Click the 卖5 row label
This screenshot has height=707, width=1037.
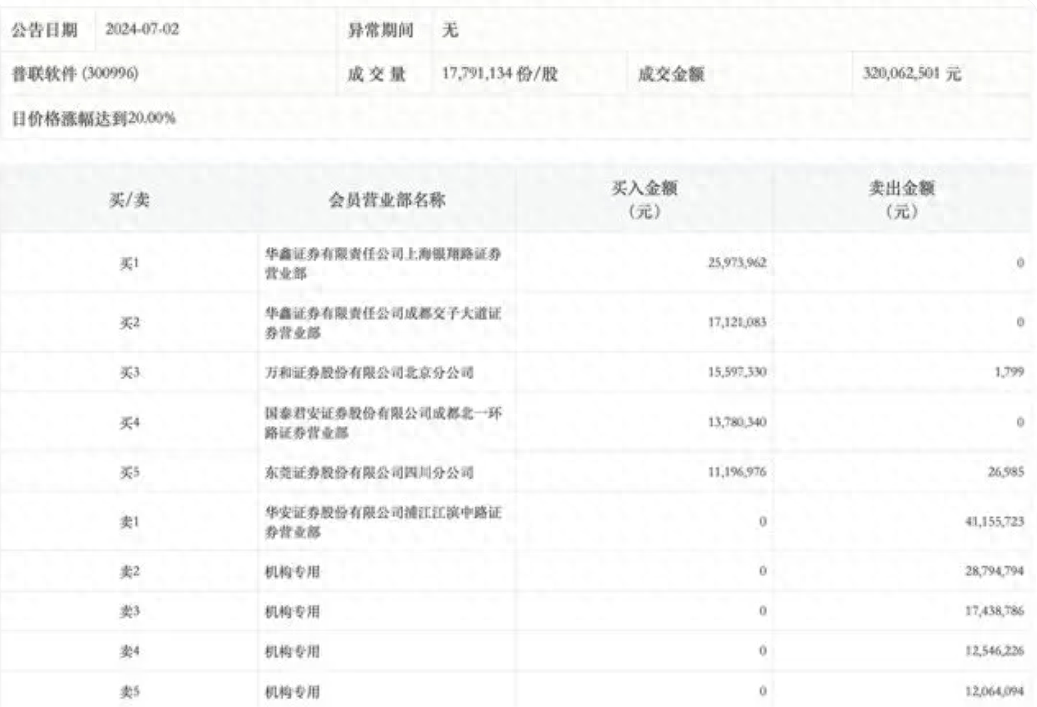(129, 692)
